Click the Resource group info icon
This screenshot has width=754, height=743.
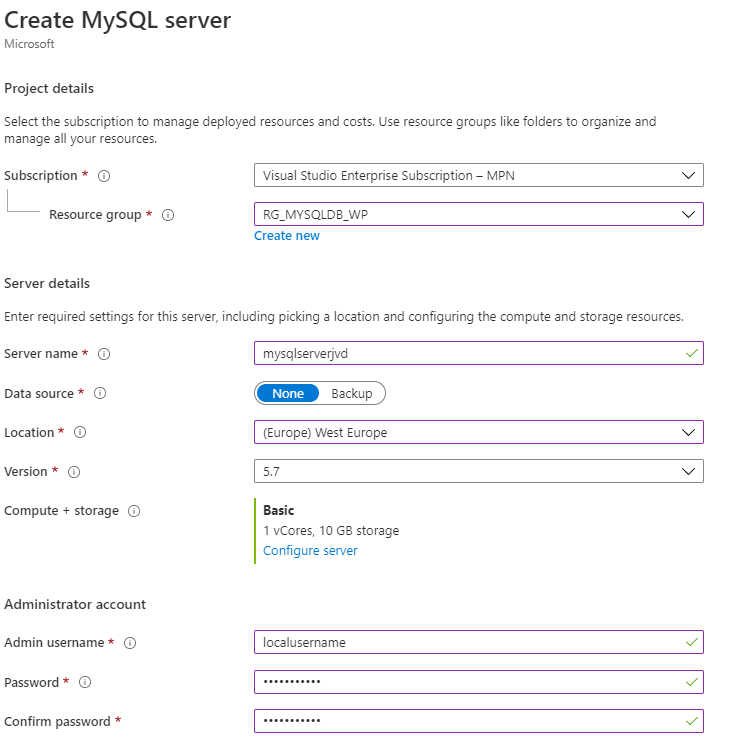[168, 215]
